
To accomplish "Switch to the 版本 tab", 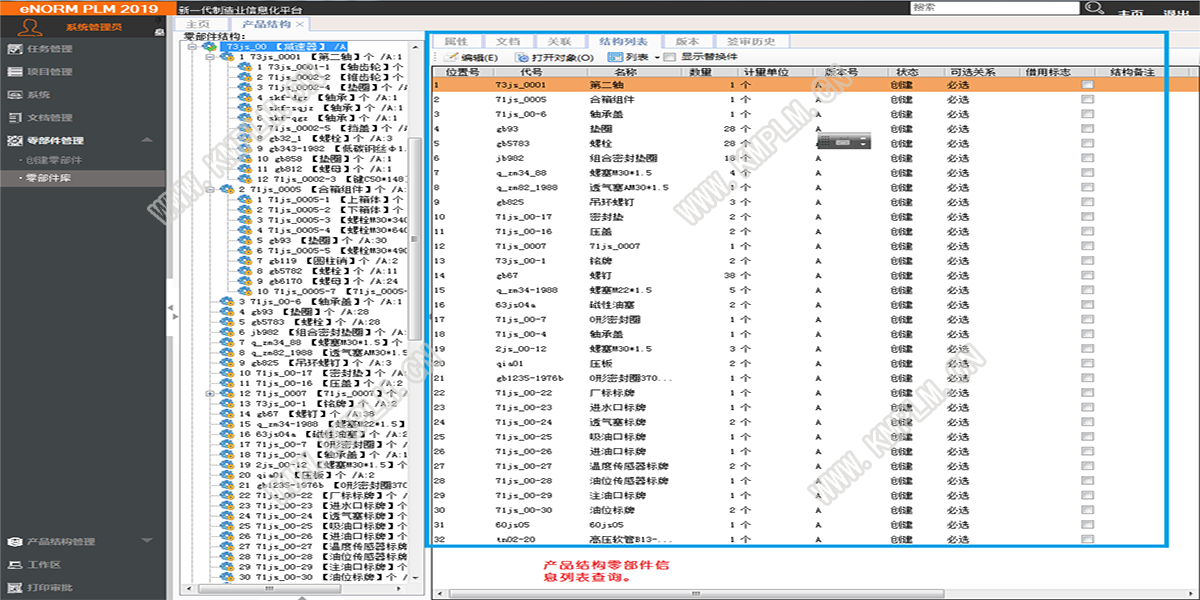I will click(688, 42).
